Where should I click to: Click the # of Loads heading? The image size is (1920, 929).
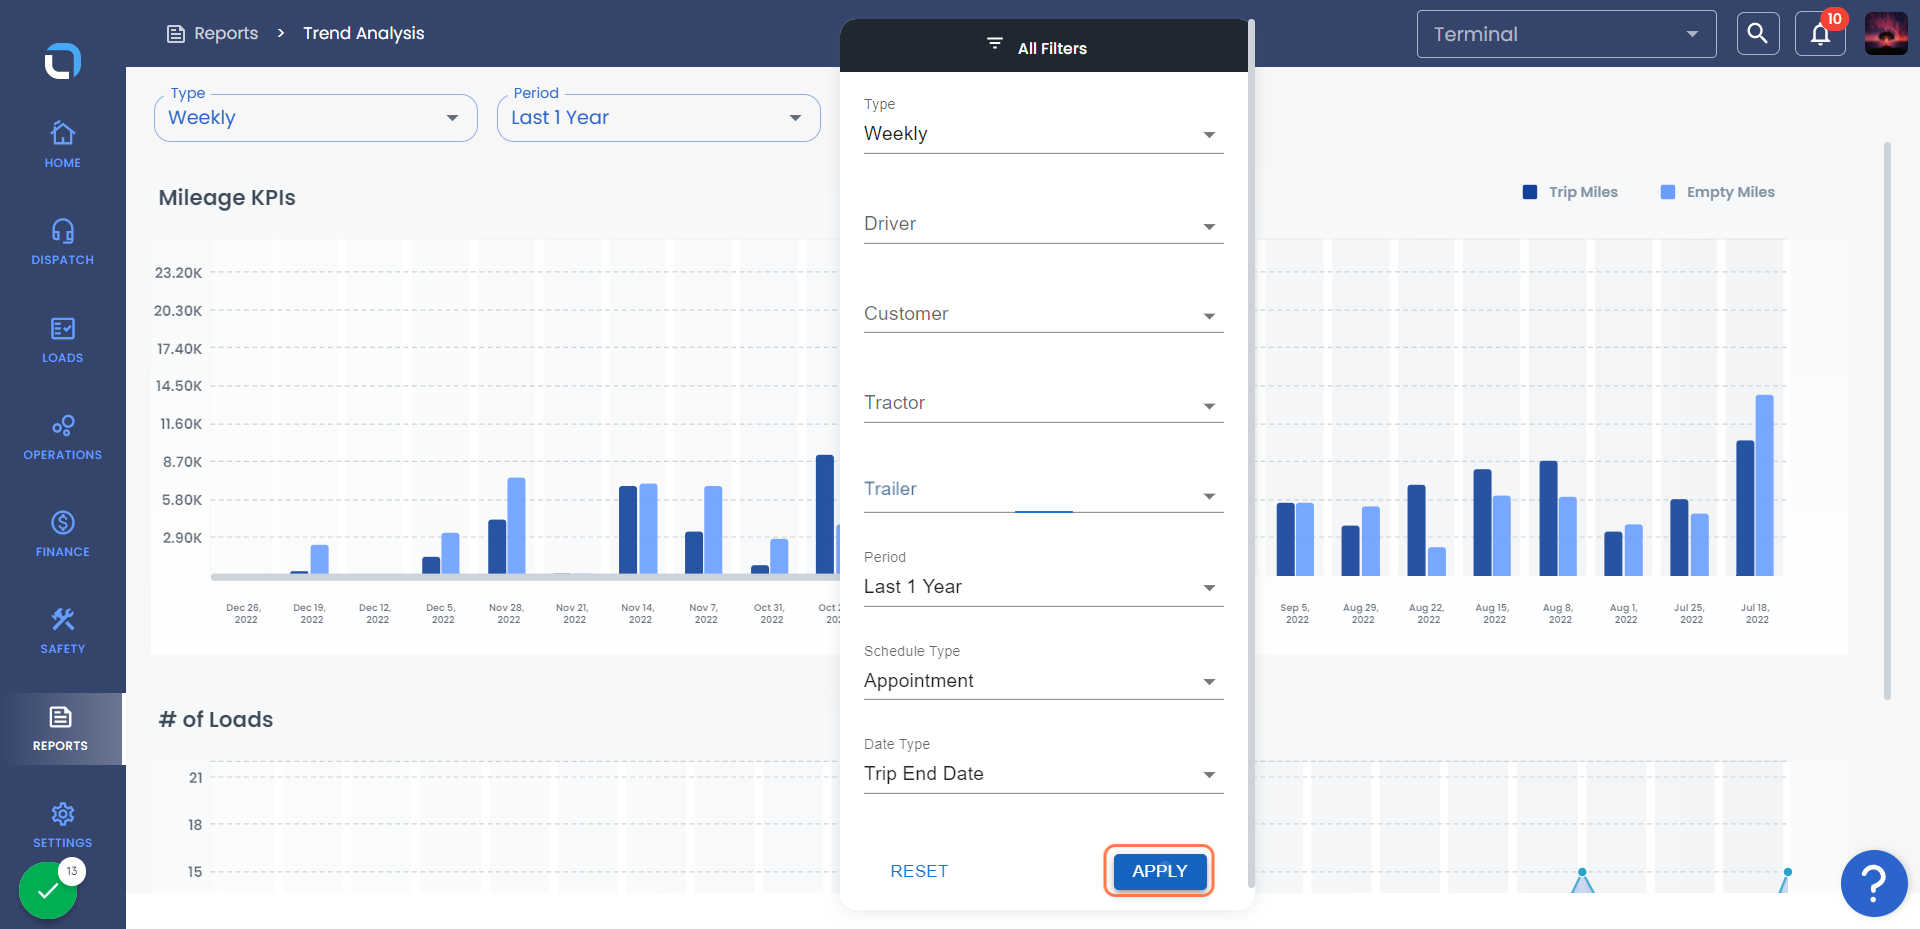(216, 720)
